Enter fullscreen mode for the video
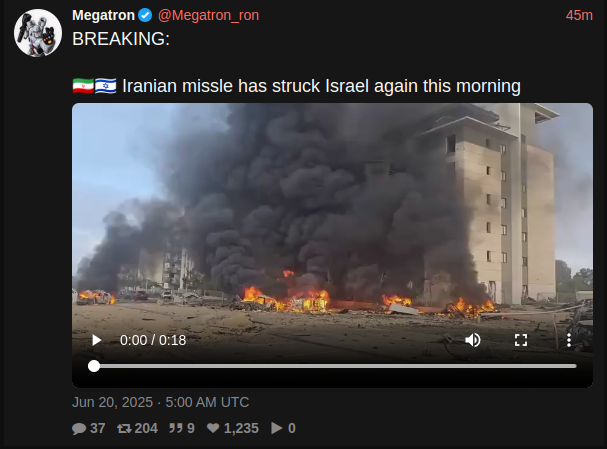This screenshot has width=607, height=449. 521,340
